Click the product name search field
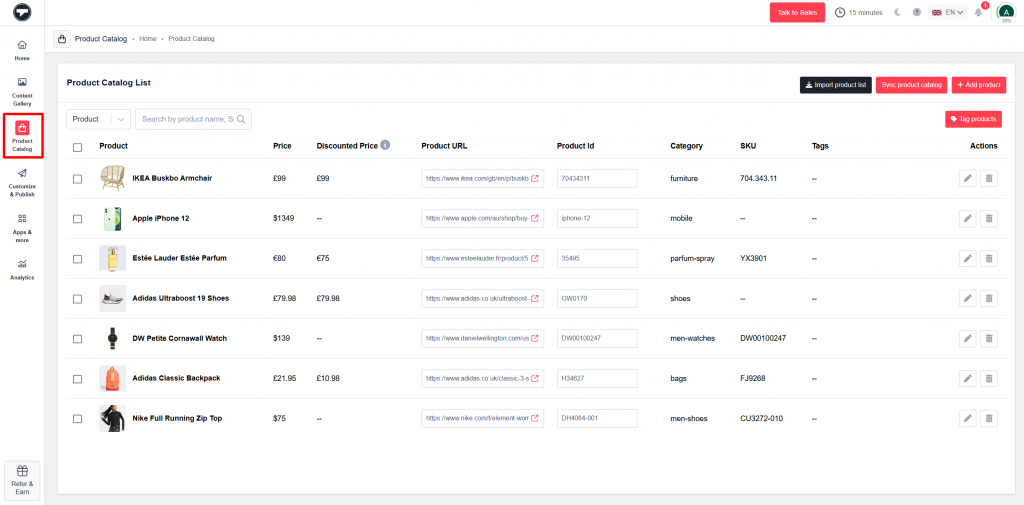 point(188,119)
